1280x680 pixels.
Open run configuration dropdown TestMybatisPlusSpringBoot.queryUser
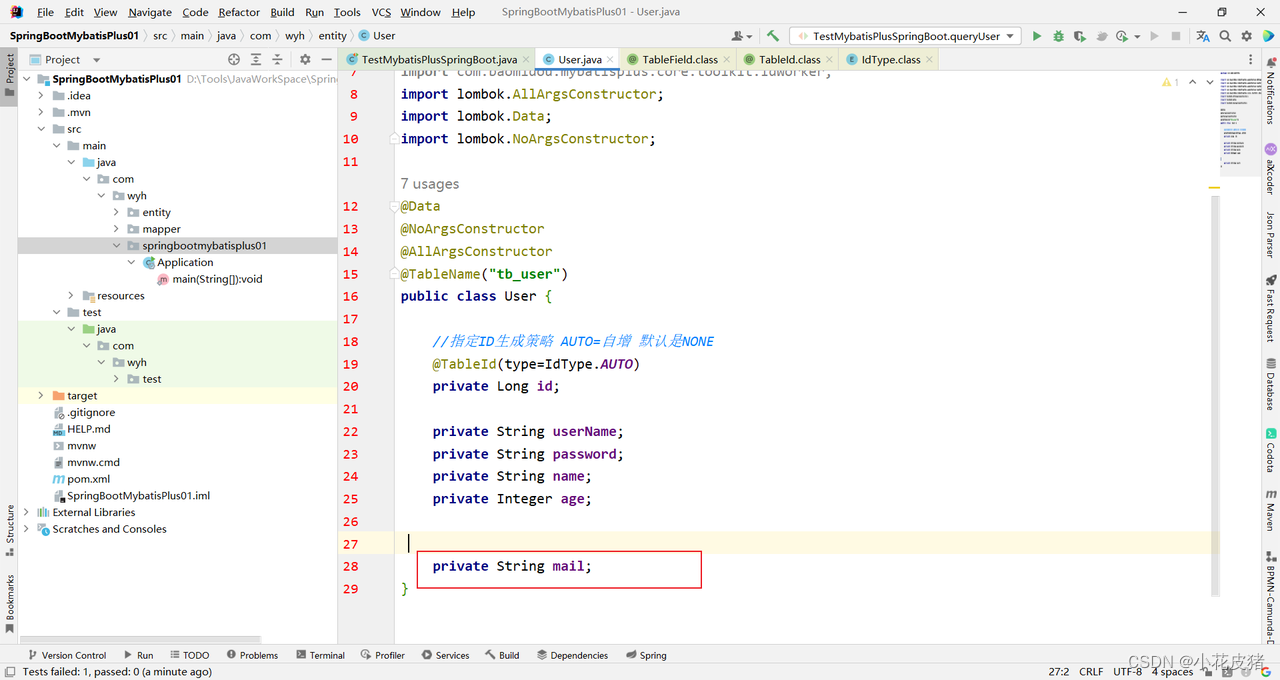tap(906, 36)
